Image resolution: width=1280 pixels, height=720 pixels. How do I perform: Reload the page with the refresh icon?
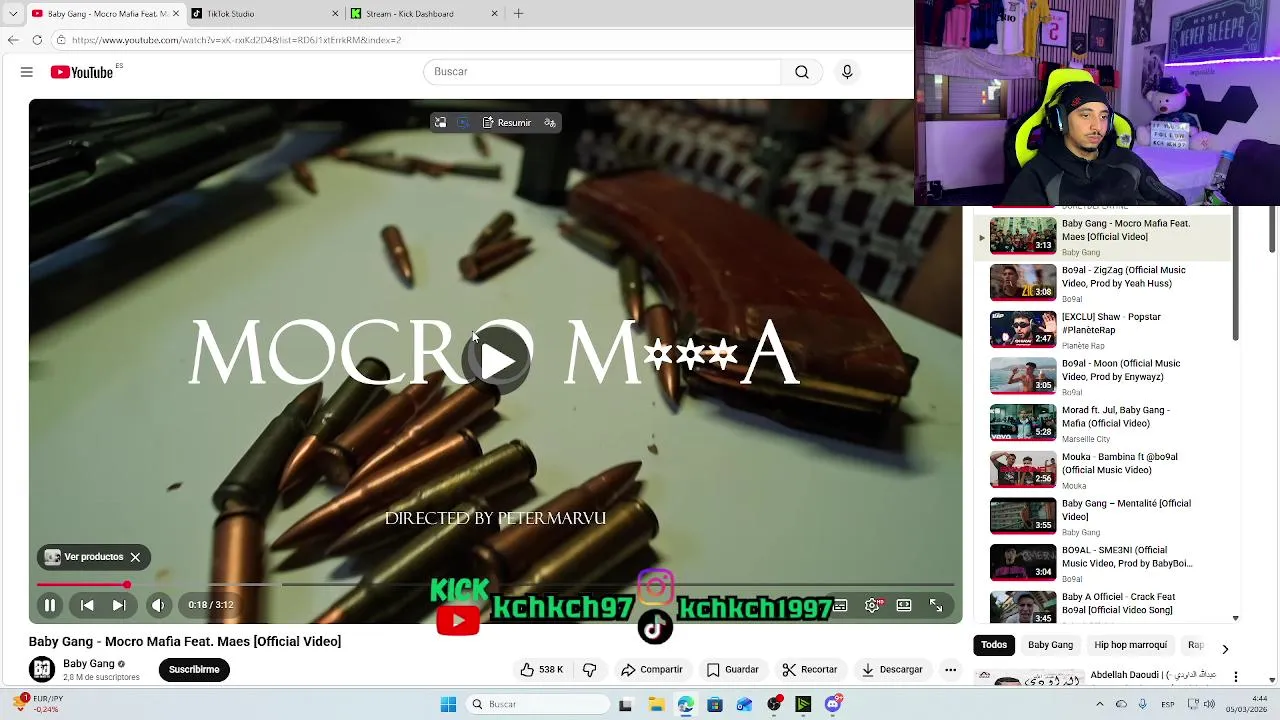pyautogui.click(x=37, y=40)
